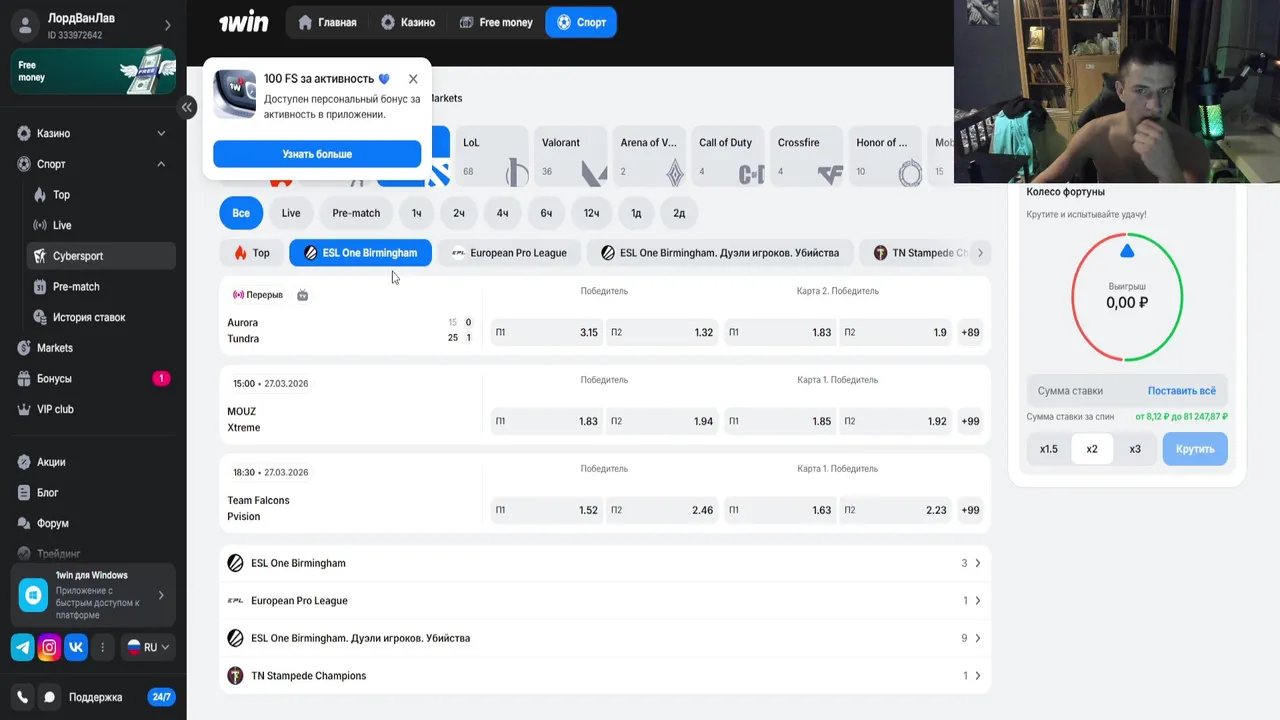
Task: Click Узнать больше button
Action: pos(317,154)
